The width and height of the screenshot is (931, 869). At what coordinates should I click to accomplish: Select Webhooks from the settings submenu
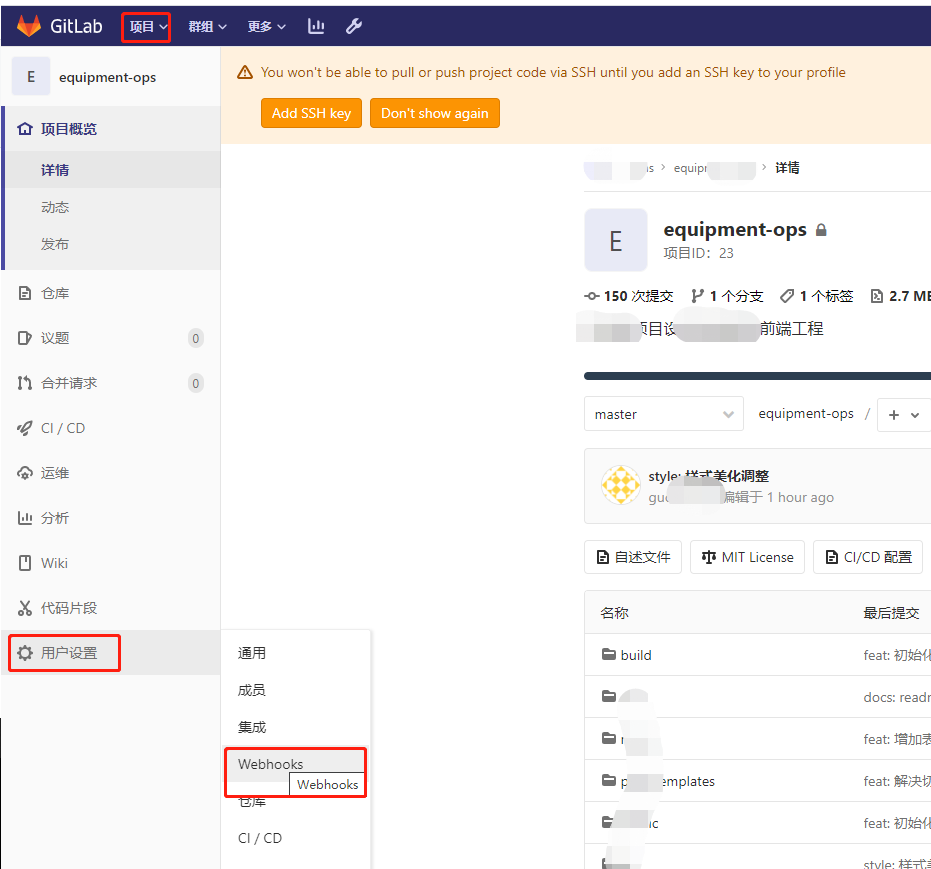coord(270,764)
